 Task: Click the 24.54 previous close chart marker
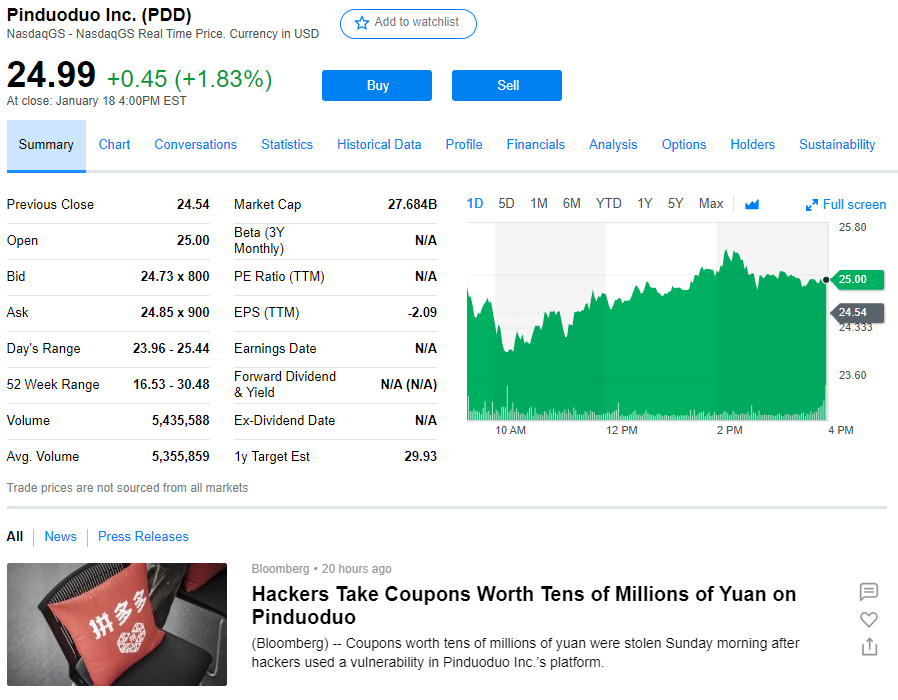857,312
